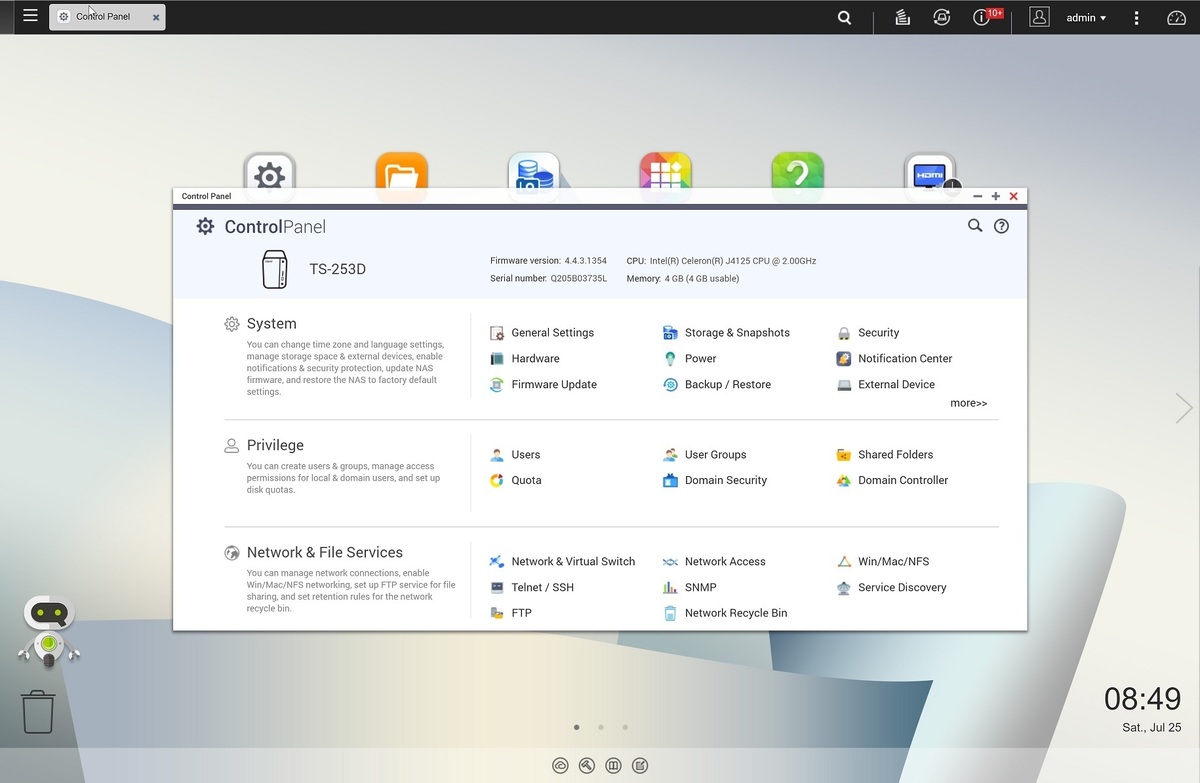Open FTP settings
This screenshot has width=1200, height=783.
pos(510,614)
